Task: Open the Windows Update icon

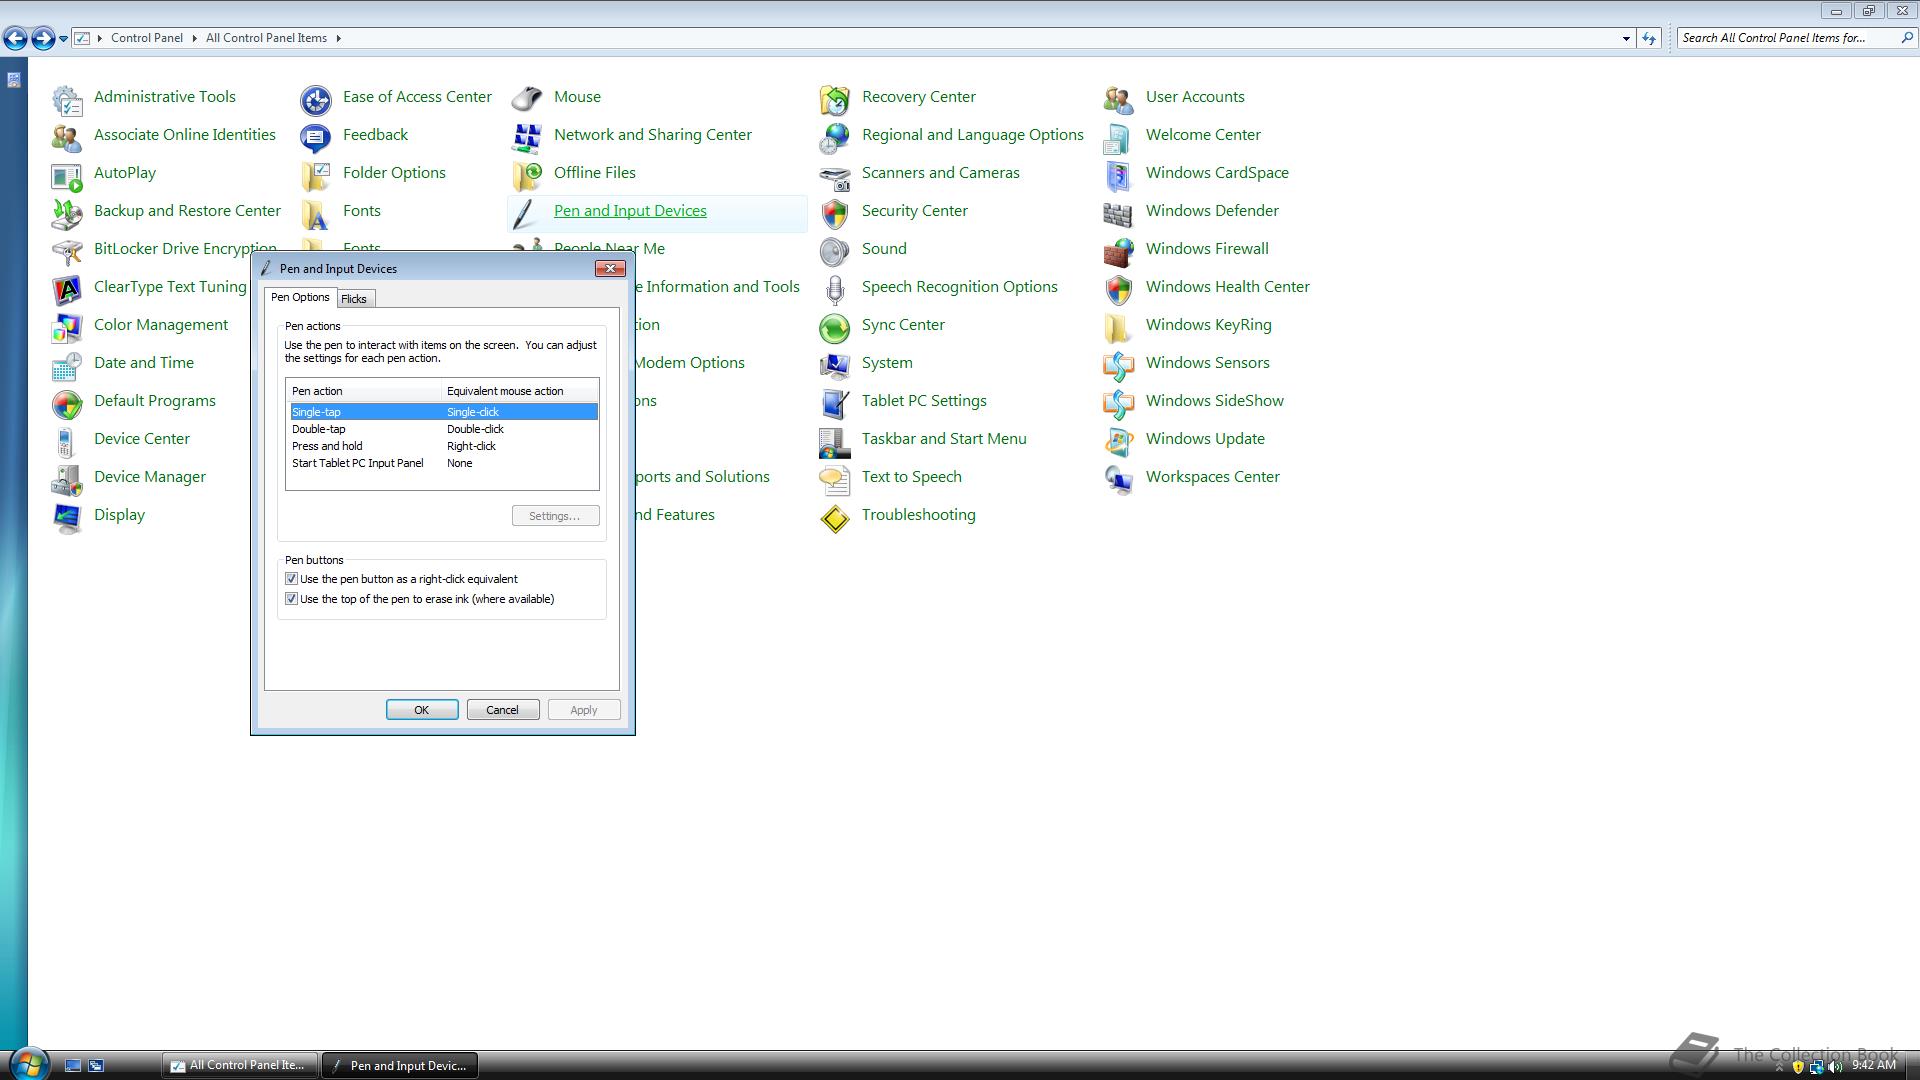Action: pyautogui.click(x=1118, y=440)
